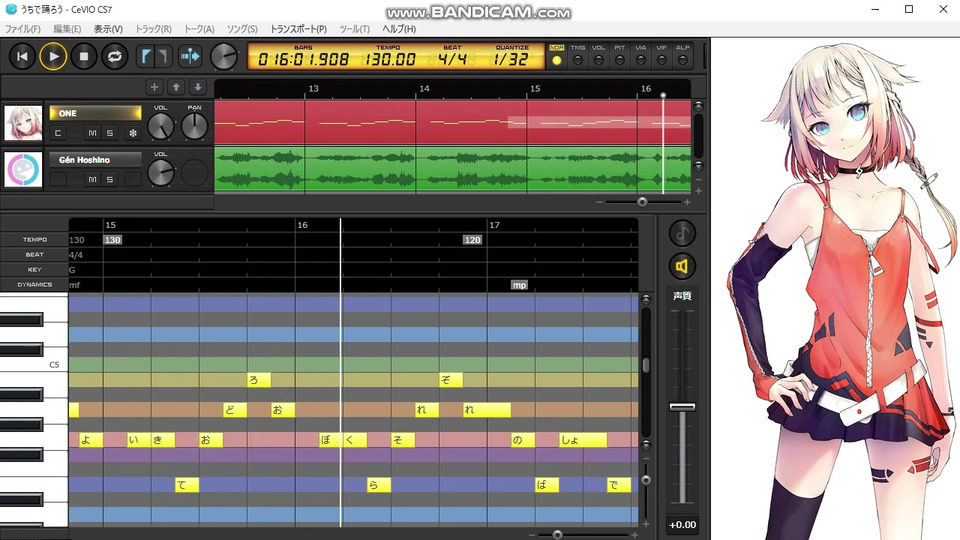This screenshot has width=960, height=540.
Task: Click piano roll vertical scrollbar thumb
Action: click(x=646, y=365)
